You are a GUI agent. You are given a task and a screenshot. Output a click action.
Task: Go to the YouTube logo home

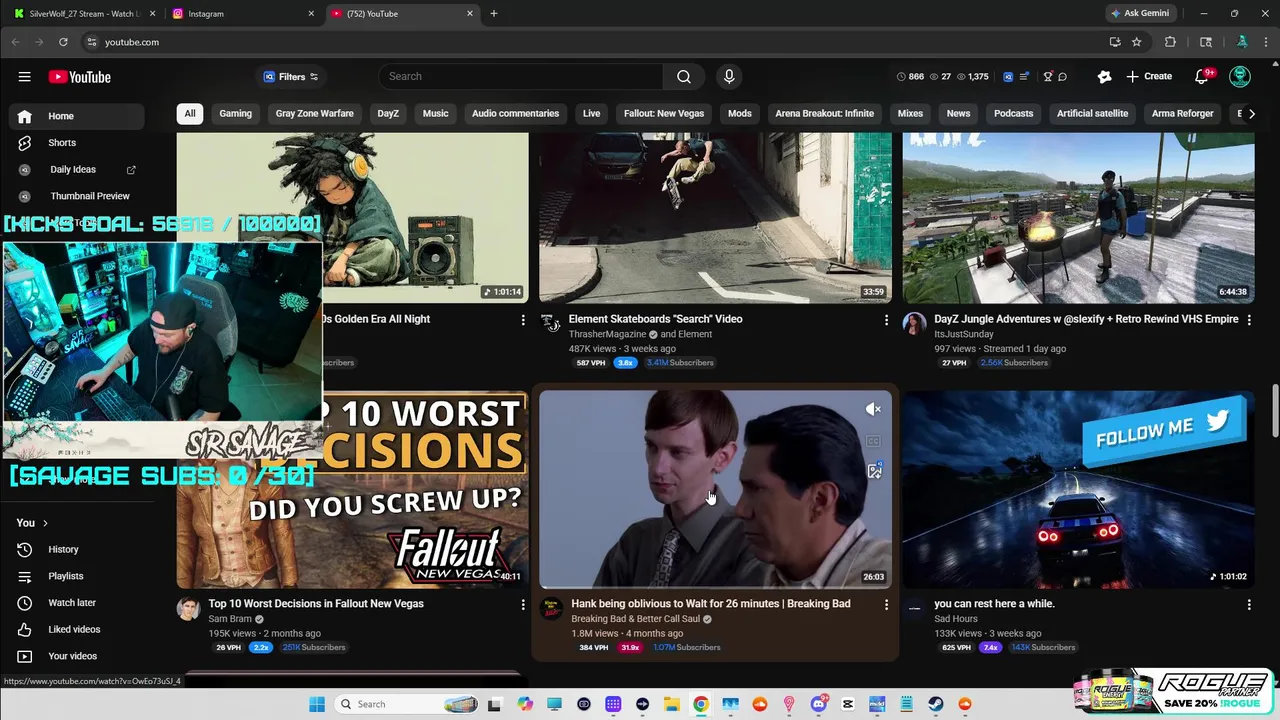point(79,77)
